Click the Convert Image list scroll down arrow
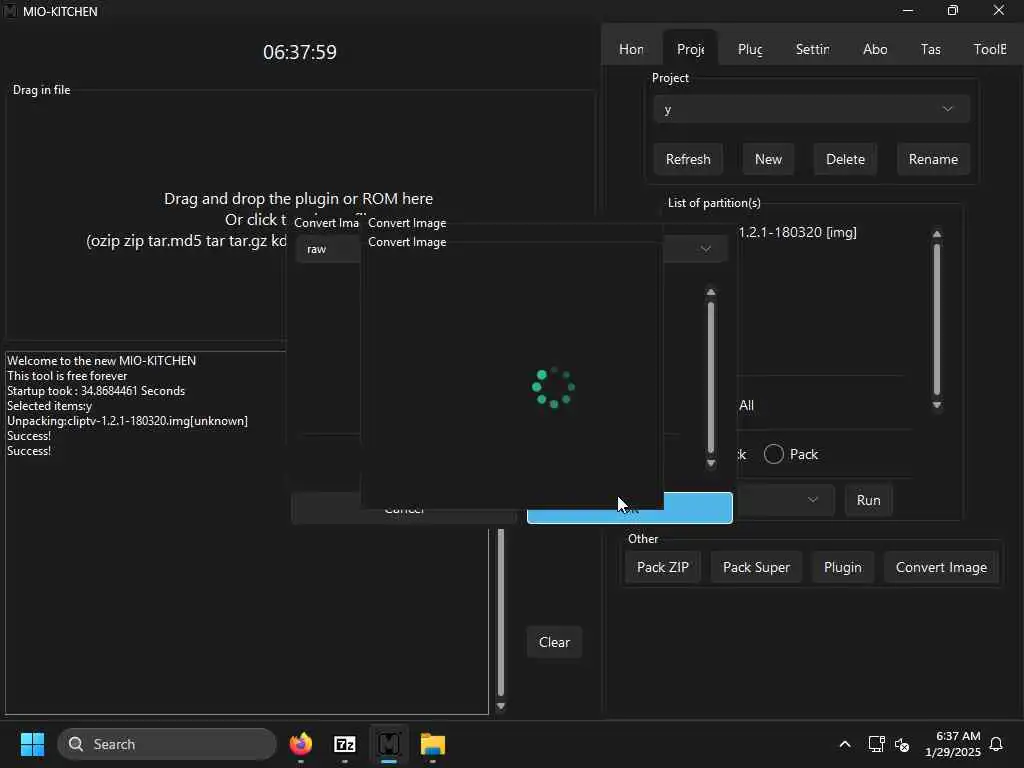This screenshot has width=1024, height=768. click(711, 464)
